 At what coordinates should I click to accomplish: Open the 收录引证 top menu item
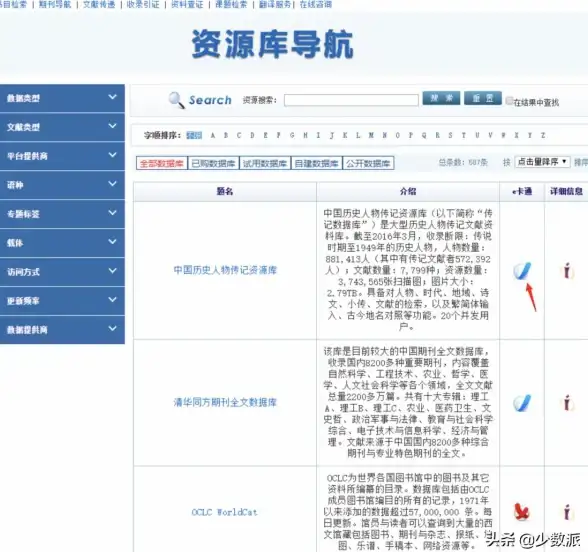[x=143, y=4]
